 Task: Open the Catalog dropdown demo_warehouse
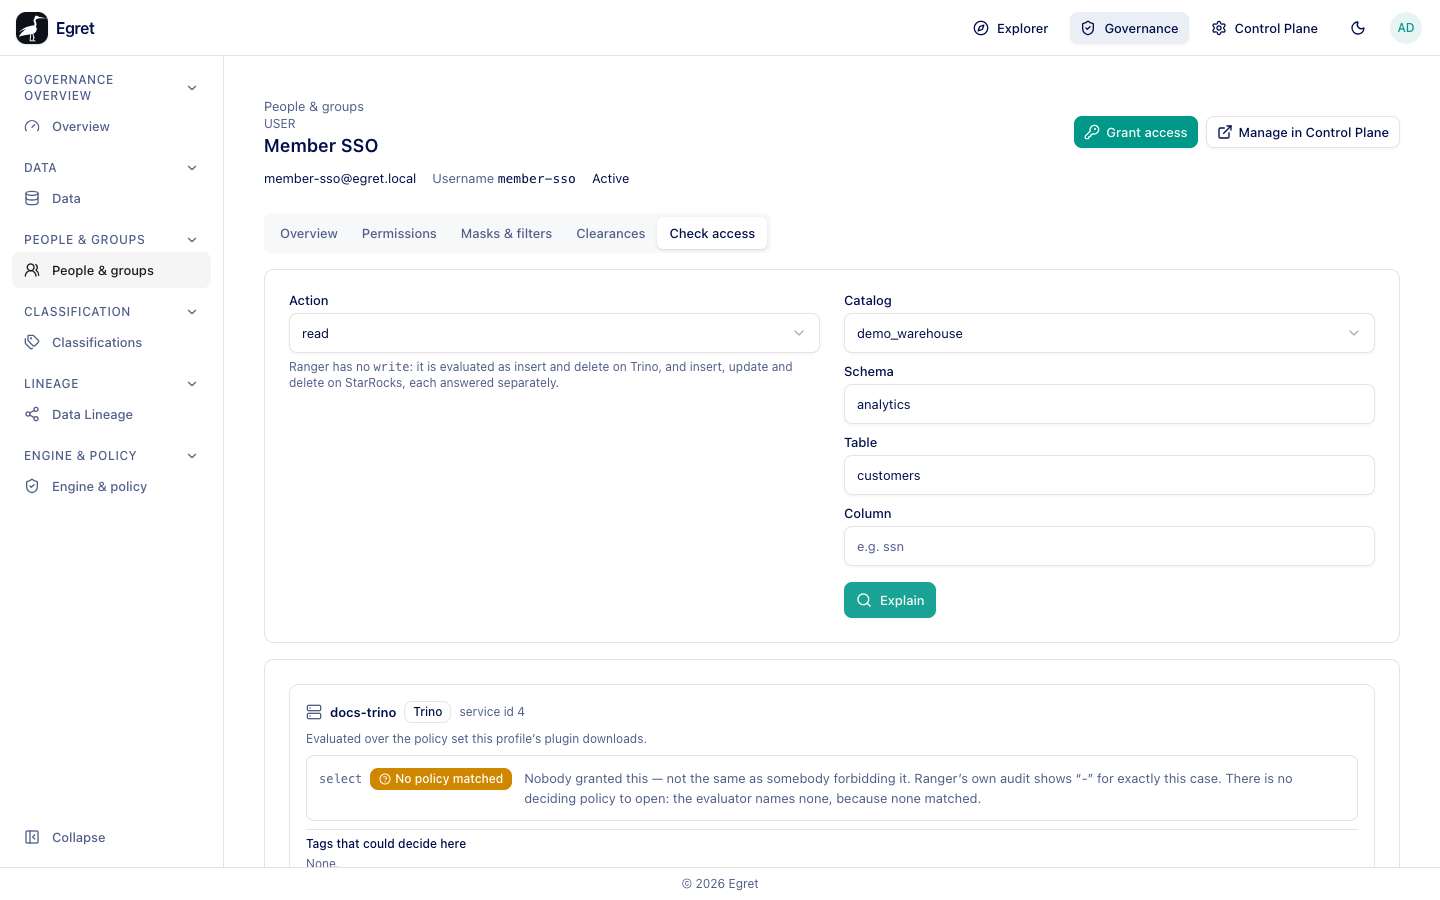click(1109, 333)
